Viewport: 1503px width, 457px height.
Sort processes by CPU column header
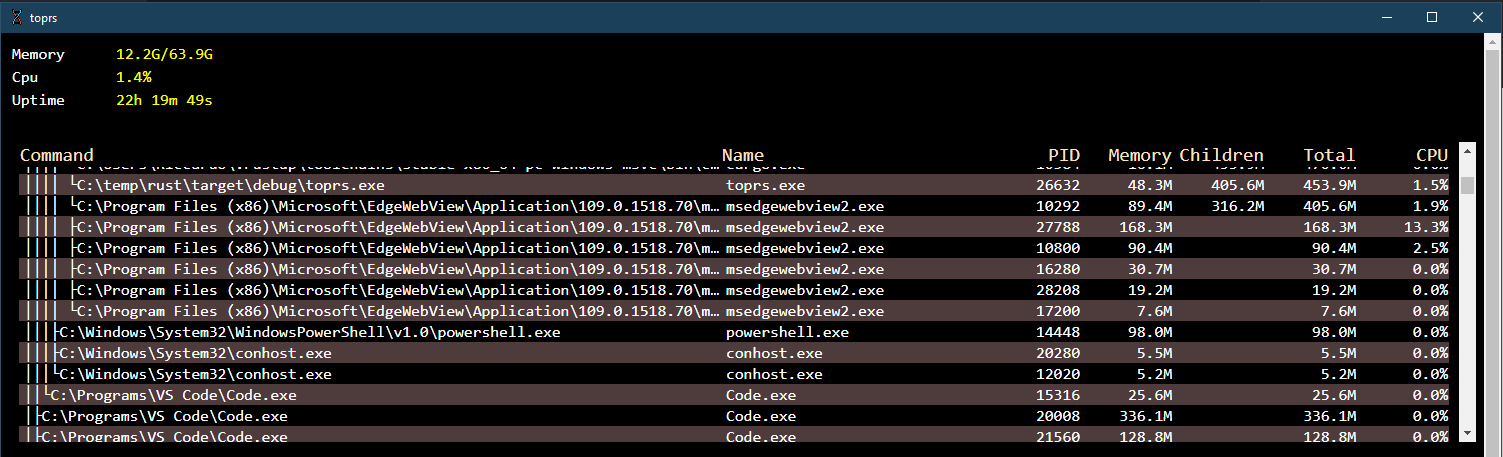pos(1431,155)
